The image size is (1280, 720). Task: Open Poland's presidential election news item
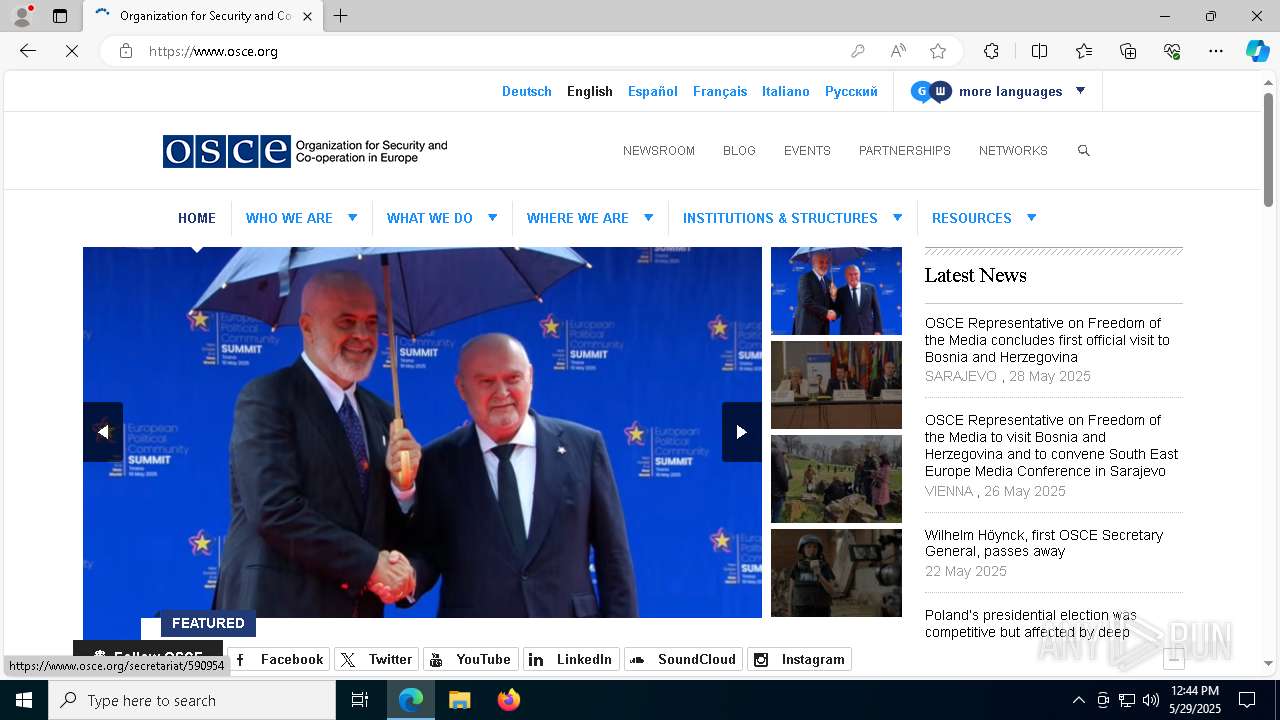[x=1031, y=623]
